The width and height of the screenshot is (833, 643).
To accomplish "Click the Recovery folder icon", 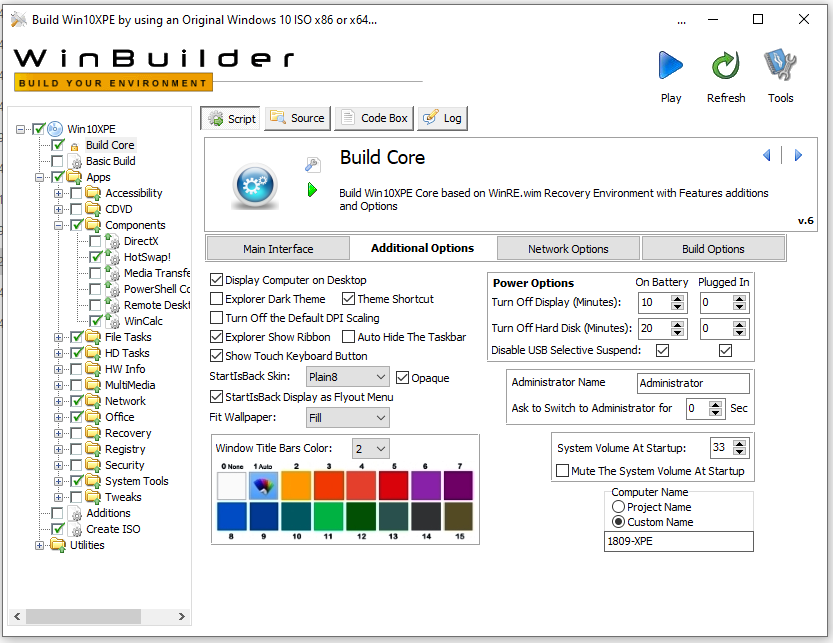I will pos(93,433).
